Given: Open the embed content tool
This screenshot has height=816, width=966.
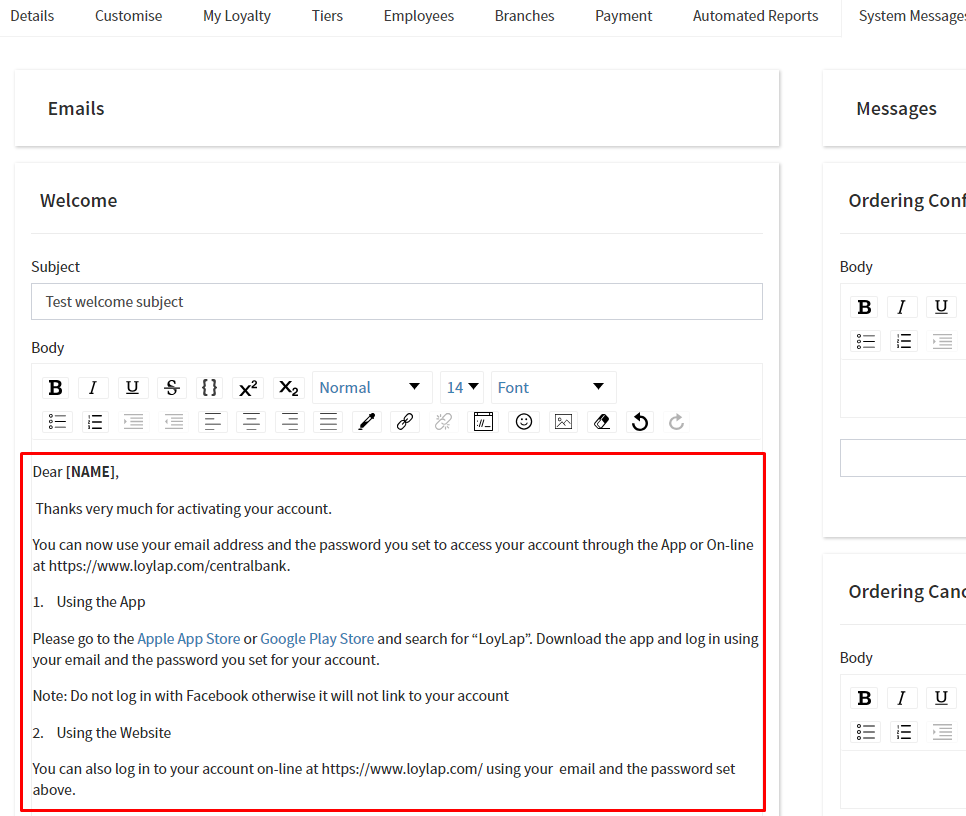Looking at the screenshot, I should tap(484, 422).
